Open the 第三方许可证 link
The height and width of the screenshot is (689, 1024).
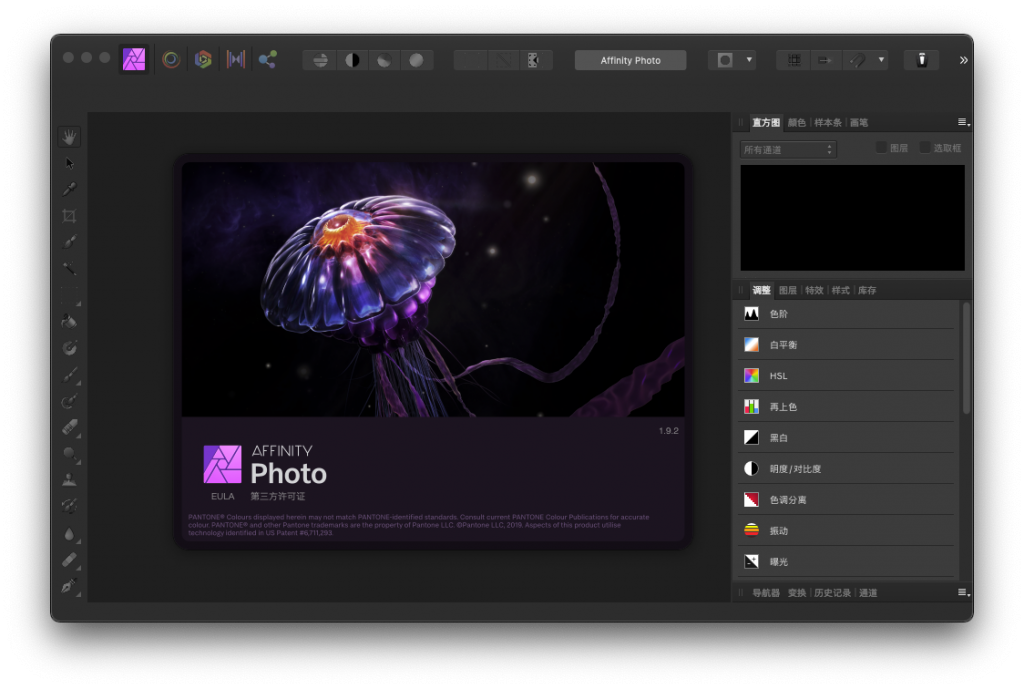click(x=278, y=496)
